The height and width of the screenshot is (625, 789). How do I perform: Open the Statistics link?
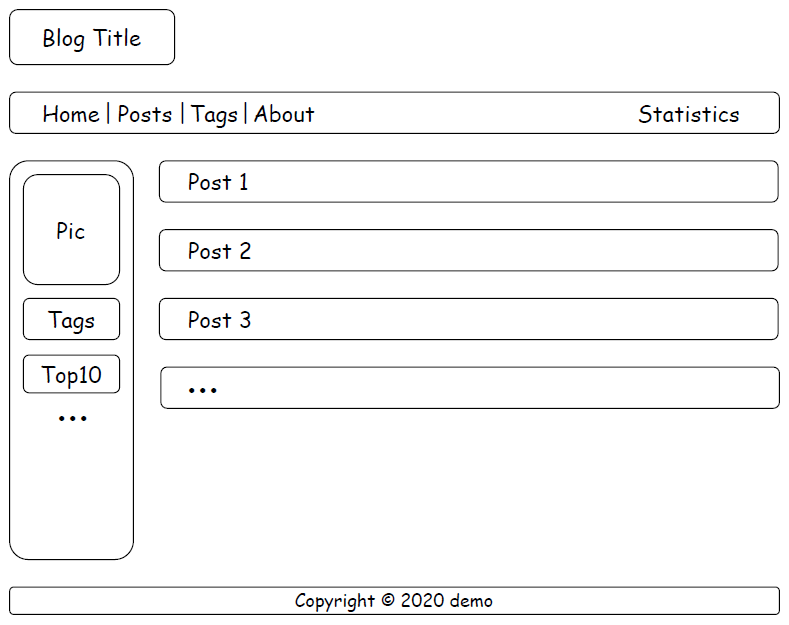click(x=688, y=114)
